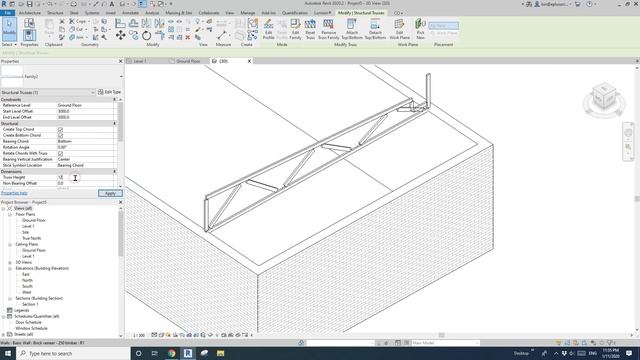Open Door Schedule in Project Browser

[x=29, y=322]
